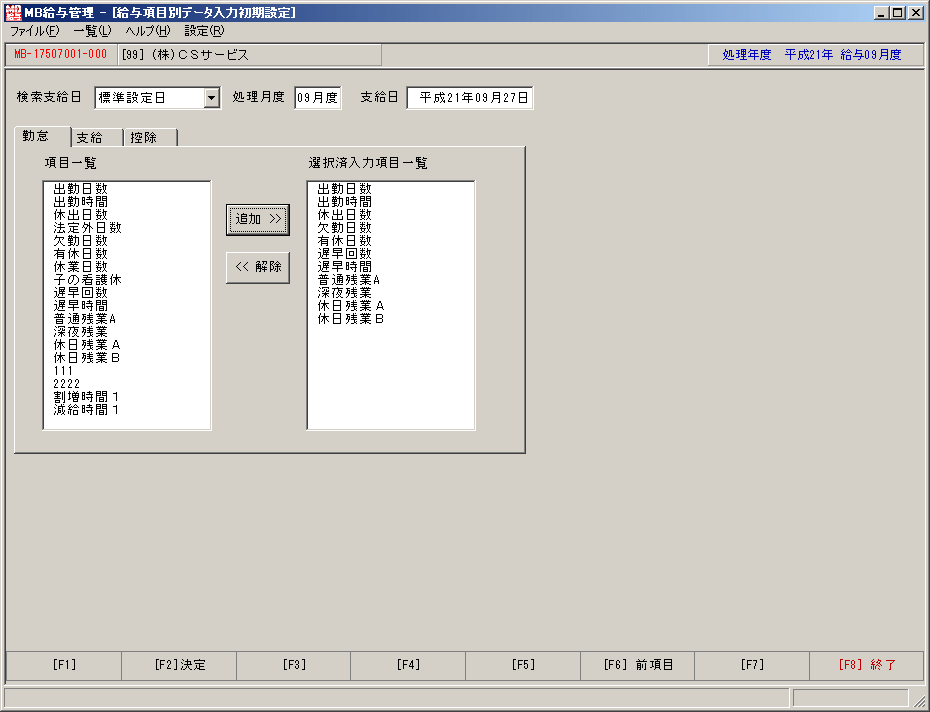Click the 追加 >> button

click(x=258, y=220)
